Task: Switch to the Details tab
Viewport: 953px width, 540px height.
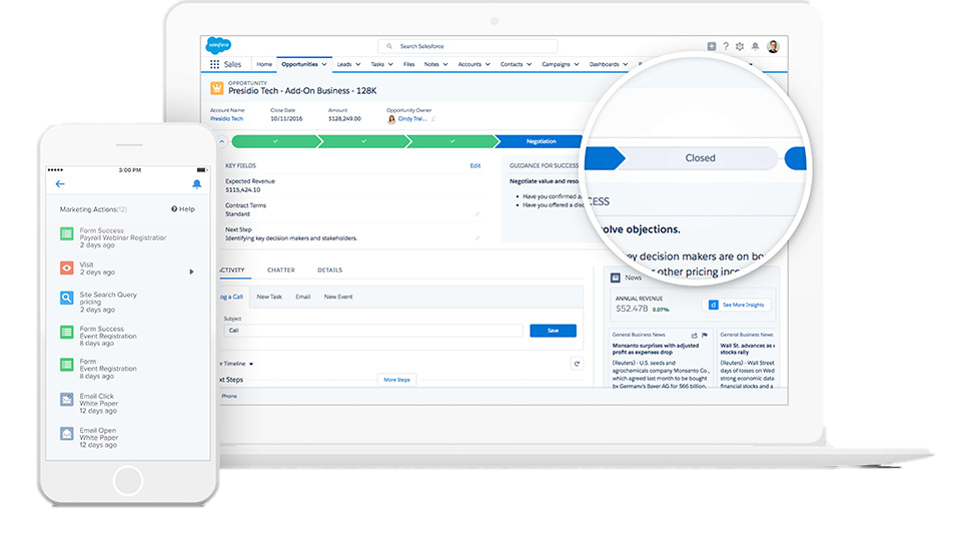Action: pyautogui.click(x=329, y=270)
